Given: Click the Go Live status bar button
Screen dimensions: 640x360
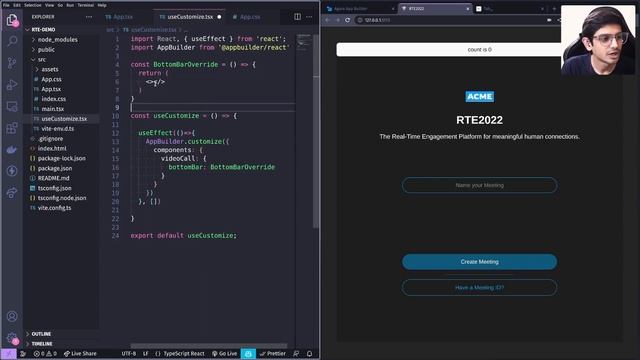Looking at the screenshot, I should [224, 354].
